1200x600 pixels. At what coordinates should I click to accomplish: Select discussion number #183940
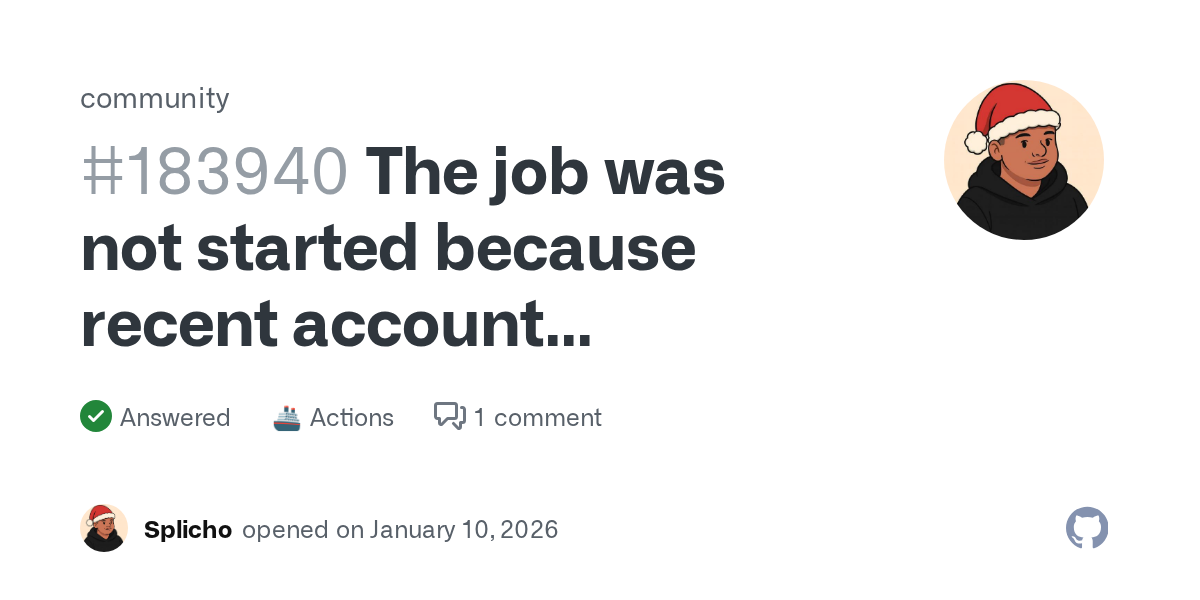click(x=214, y=172)
